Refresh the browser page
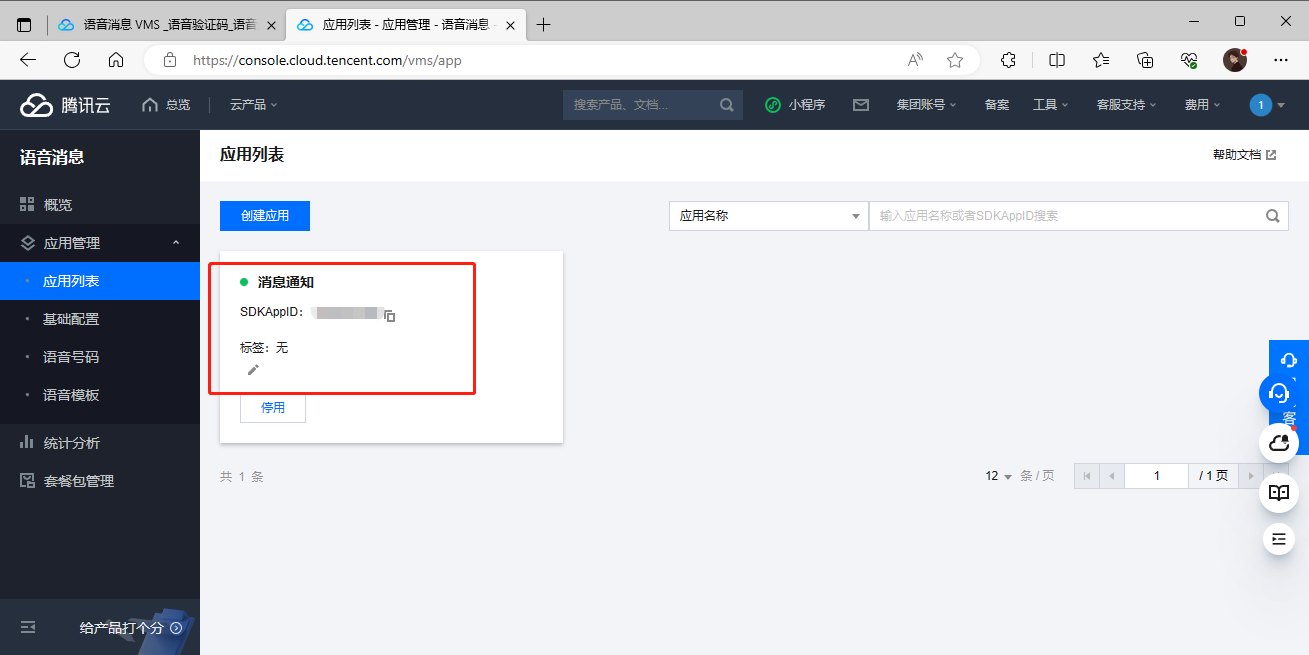This screenshot has height=655, width=1309. [x=72, y=60]
